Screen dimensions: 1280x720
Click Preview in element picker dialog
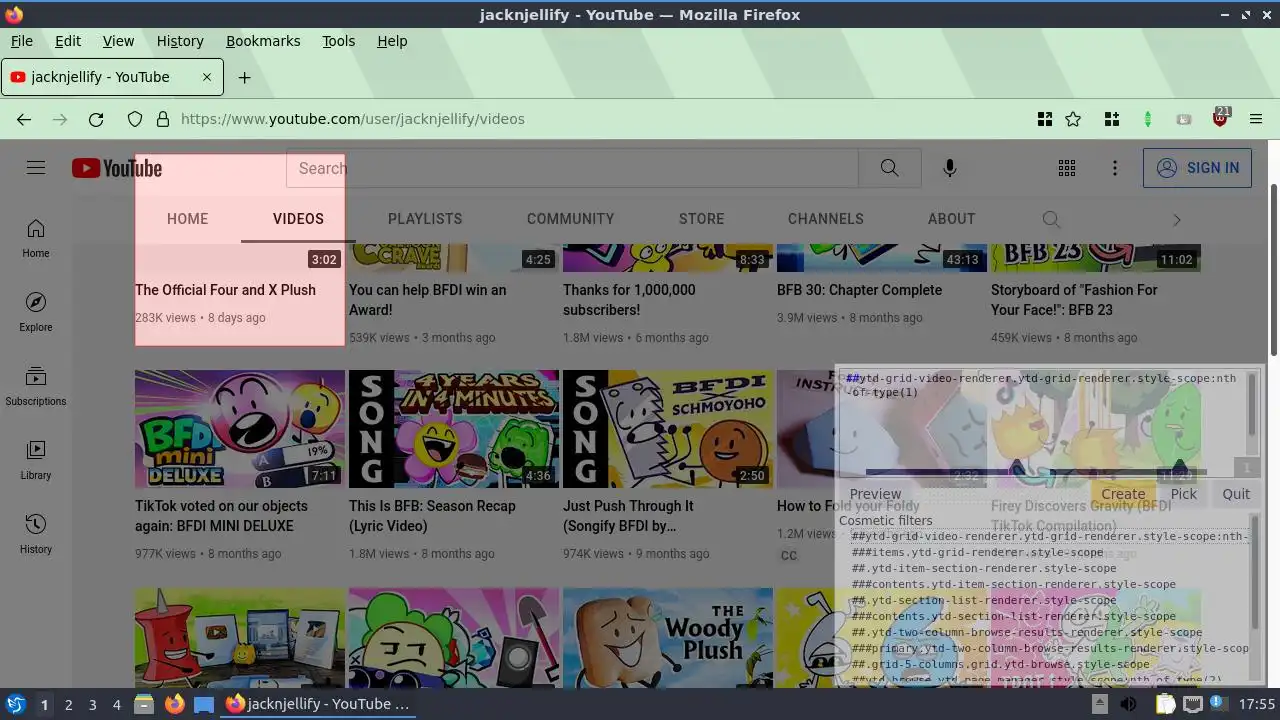pyautogui.click(x=875, y=494)
